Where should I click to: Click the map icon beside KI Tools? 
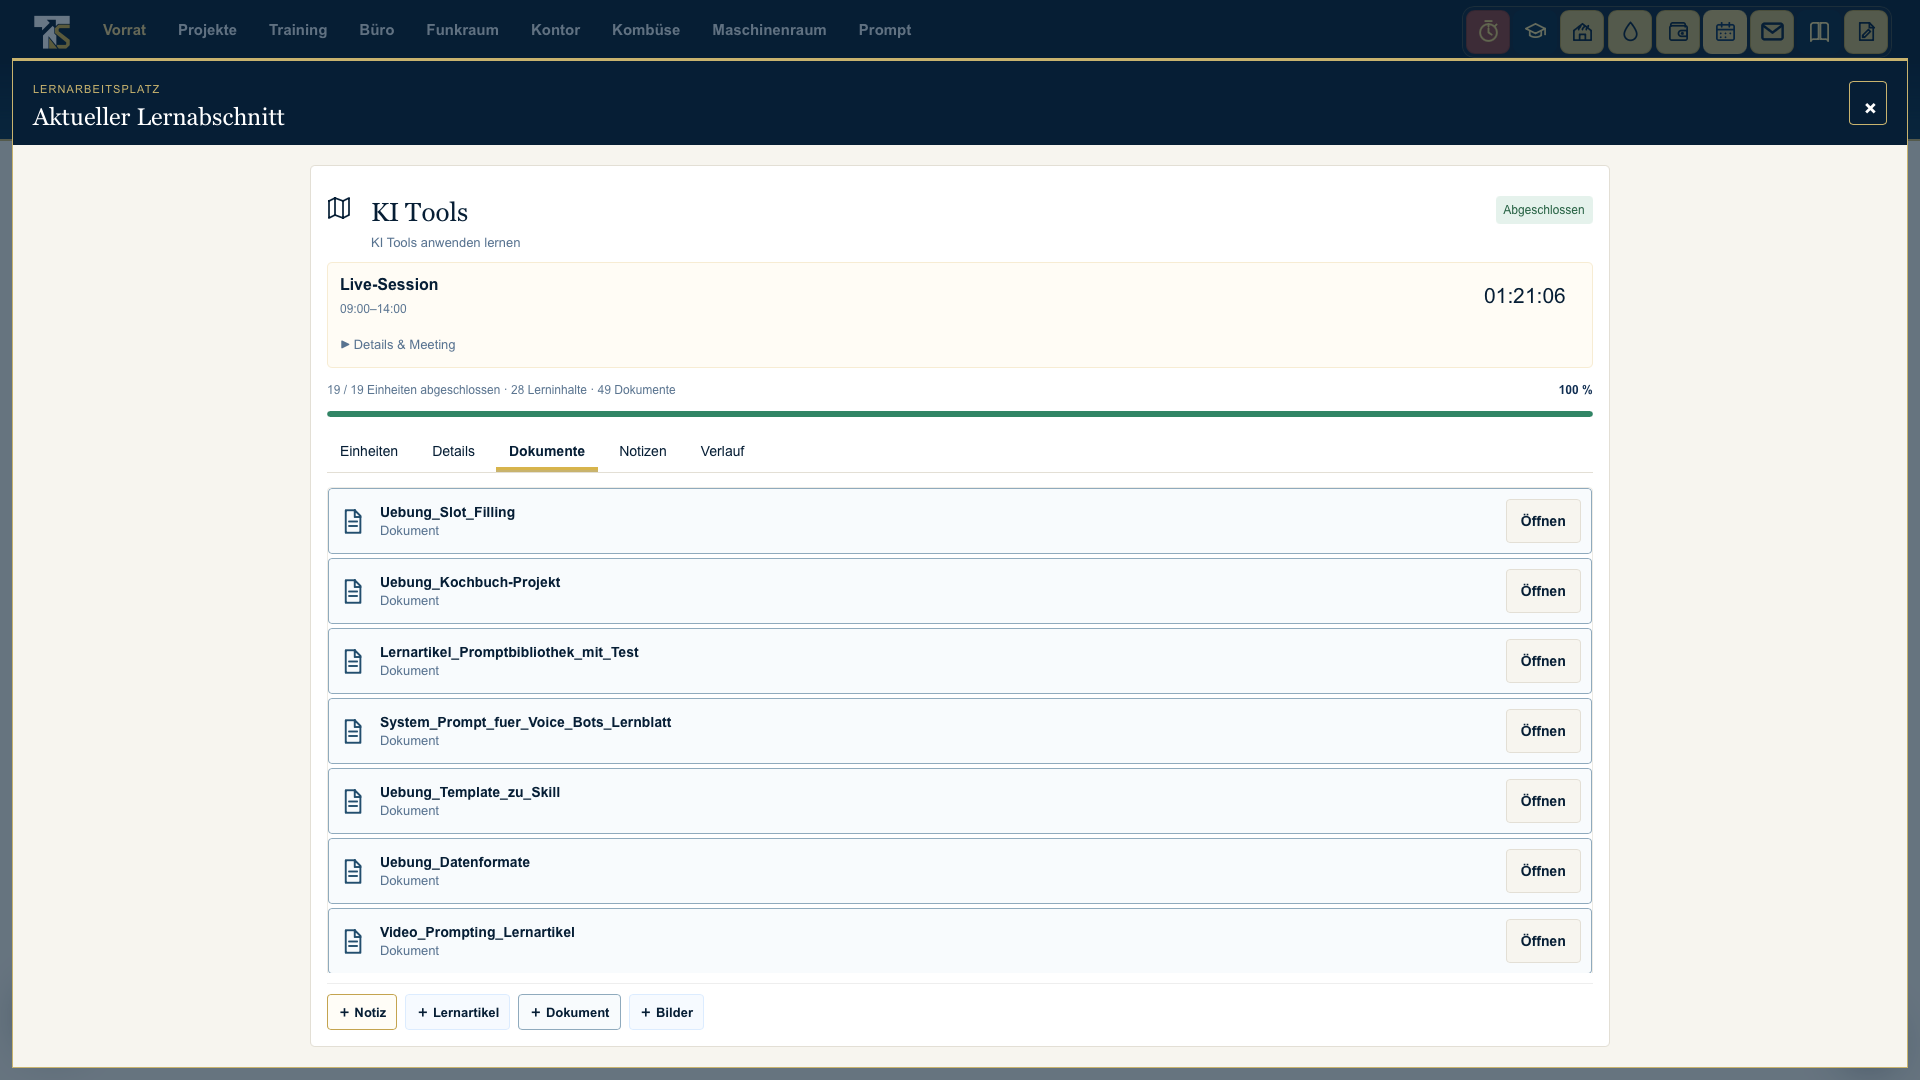point(339,208)
